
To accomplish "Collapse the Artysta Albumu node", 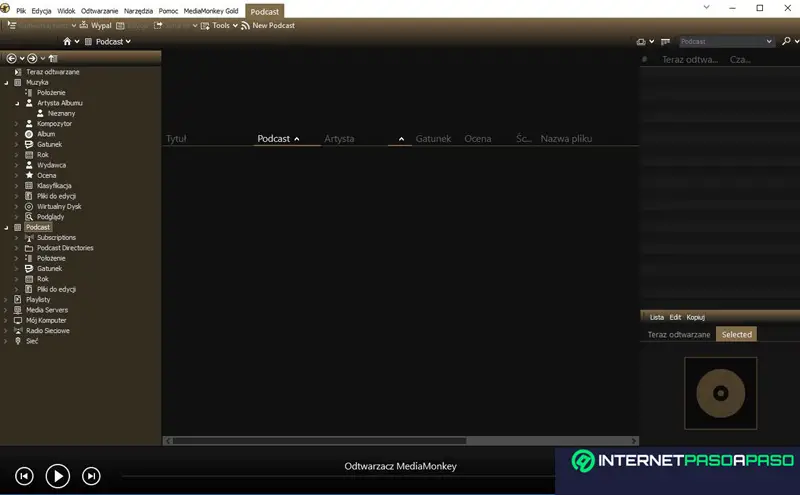I will 17,103.
